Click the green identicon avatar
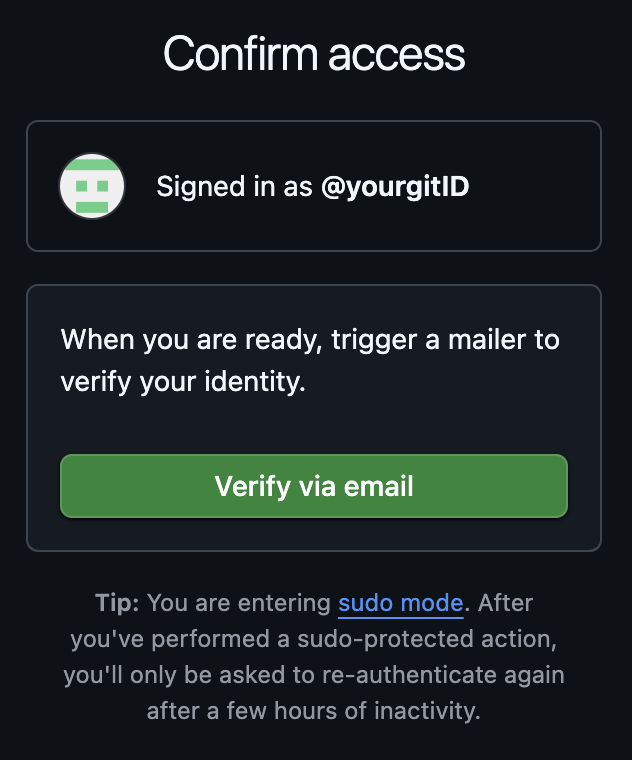Viewport: 632px width, 760px height. [x=92, y=186]
